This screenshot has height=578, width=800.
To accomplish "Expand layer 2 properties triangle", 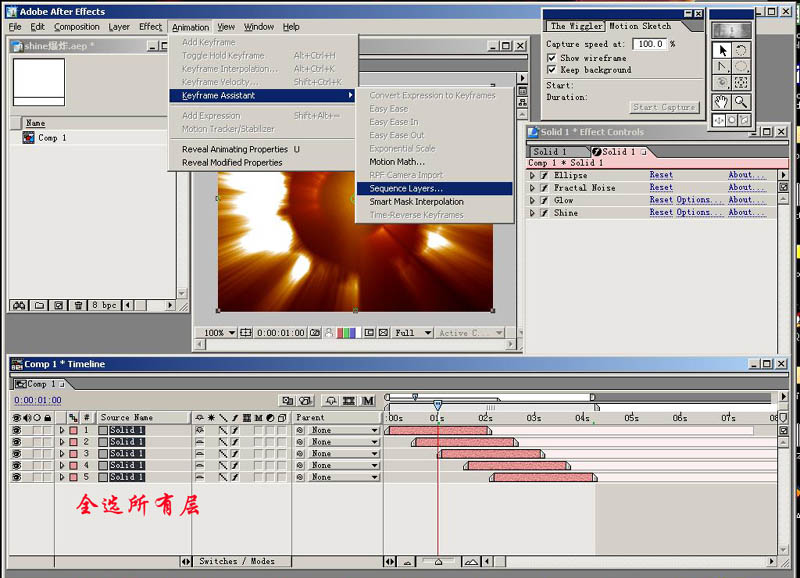I will (x=62, y=442).
